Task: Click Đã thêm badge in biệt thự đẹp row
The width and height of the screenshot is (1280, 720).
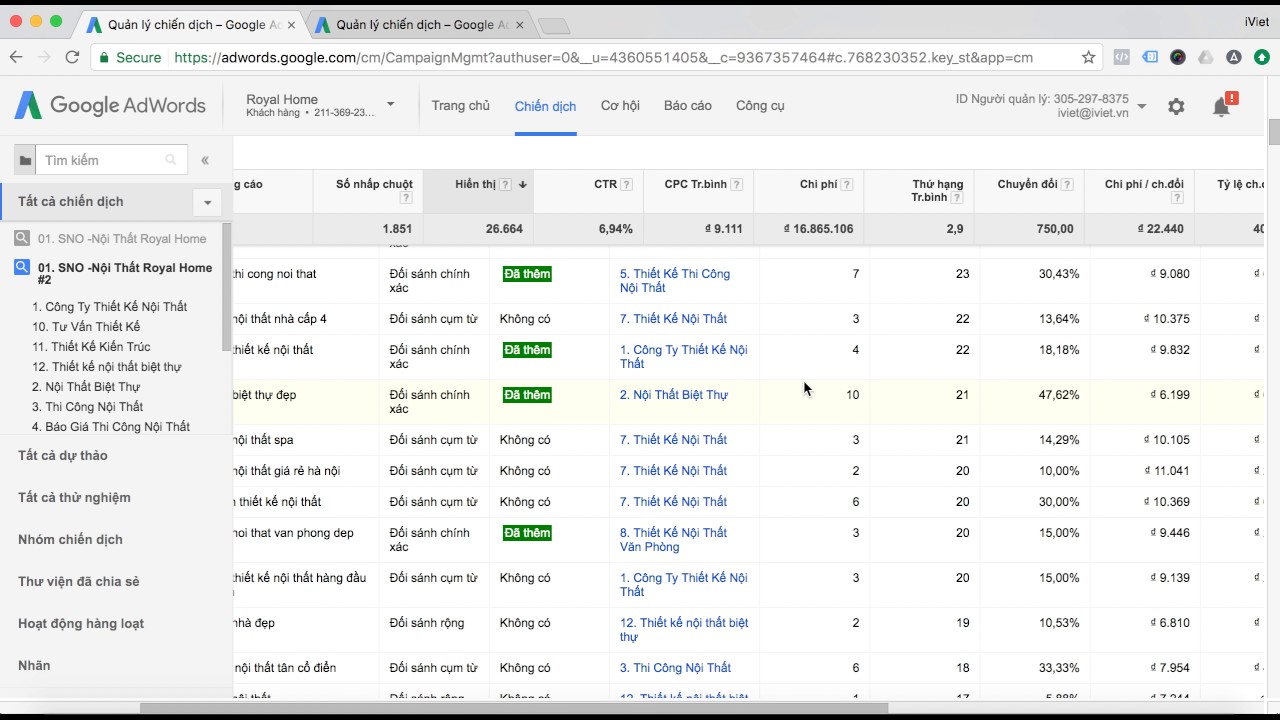Action: click(x=527, y=395)
